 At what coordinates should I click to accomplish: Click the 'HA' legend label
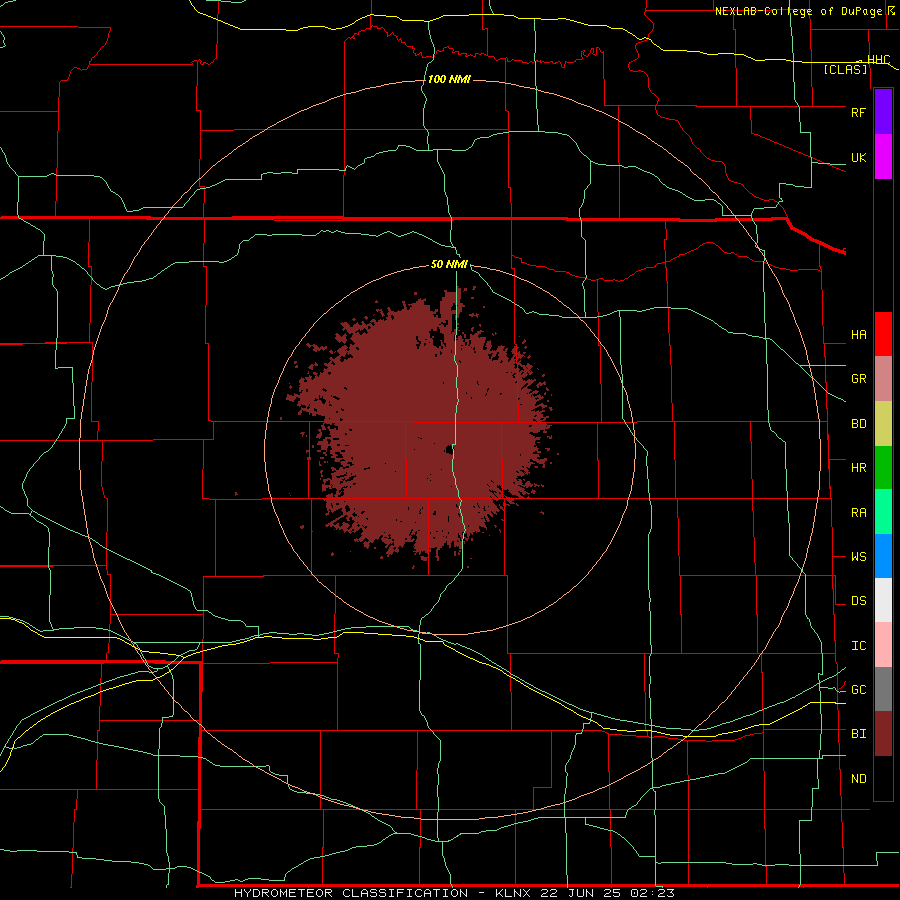[858, 334]
